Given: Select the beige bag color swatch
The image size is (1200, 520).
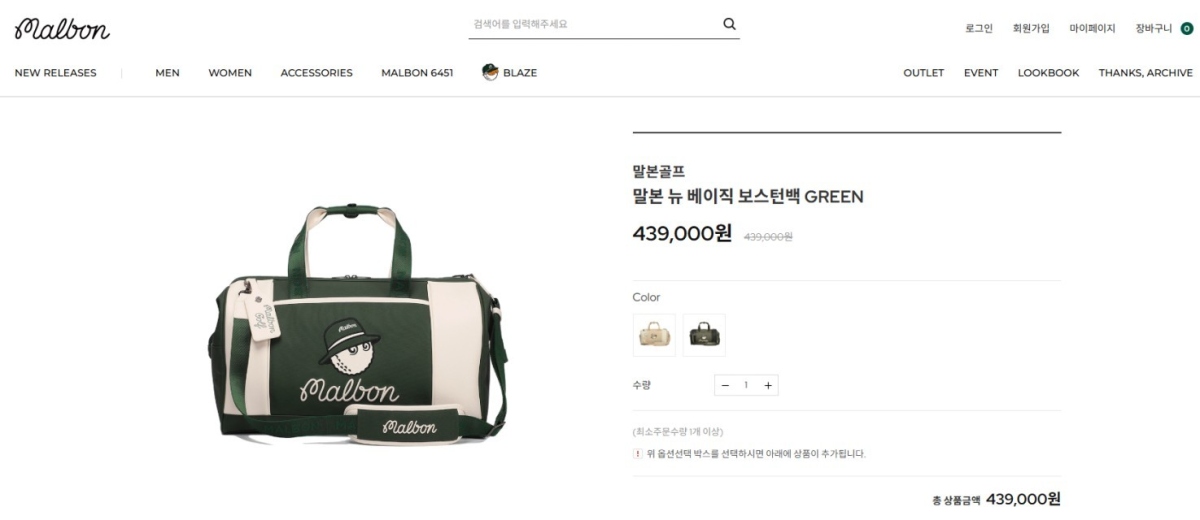Looking at the screenshot, I should [654, 335].
